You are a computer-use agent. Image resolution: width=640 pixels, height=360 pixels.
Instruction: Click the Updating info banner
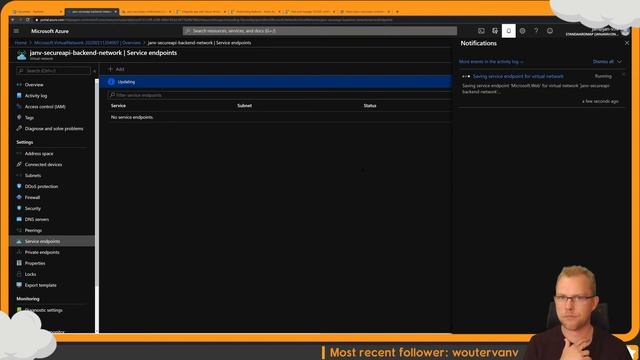(276, 82)
